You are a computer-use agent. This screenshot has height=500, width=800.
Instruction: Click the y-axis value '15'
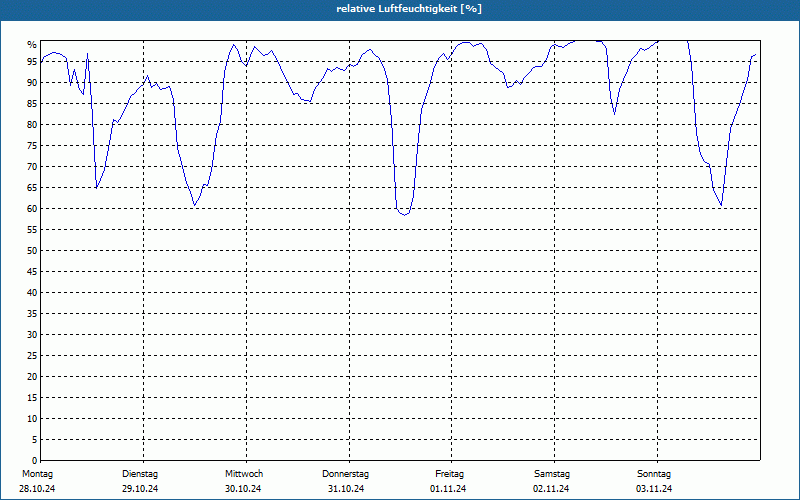(x=32, y=397)
